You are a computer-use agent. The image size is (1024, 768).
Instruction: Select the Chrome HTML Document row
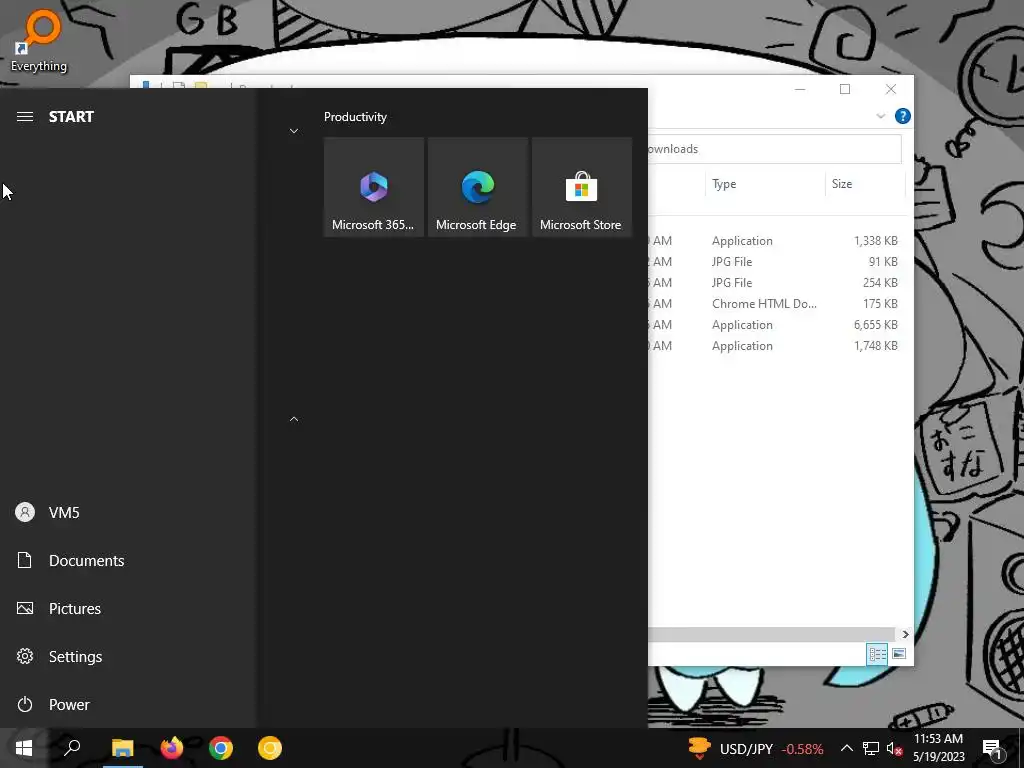point(777,304)
